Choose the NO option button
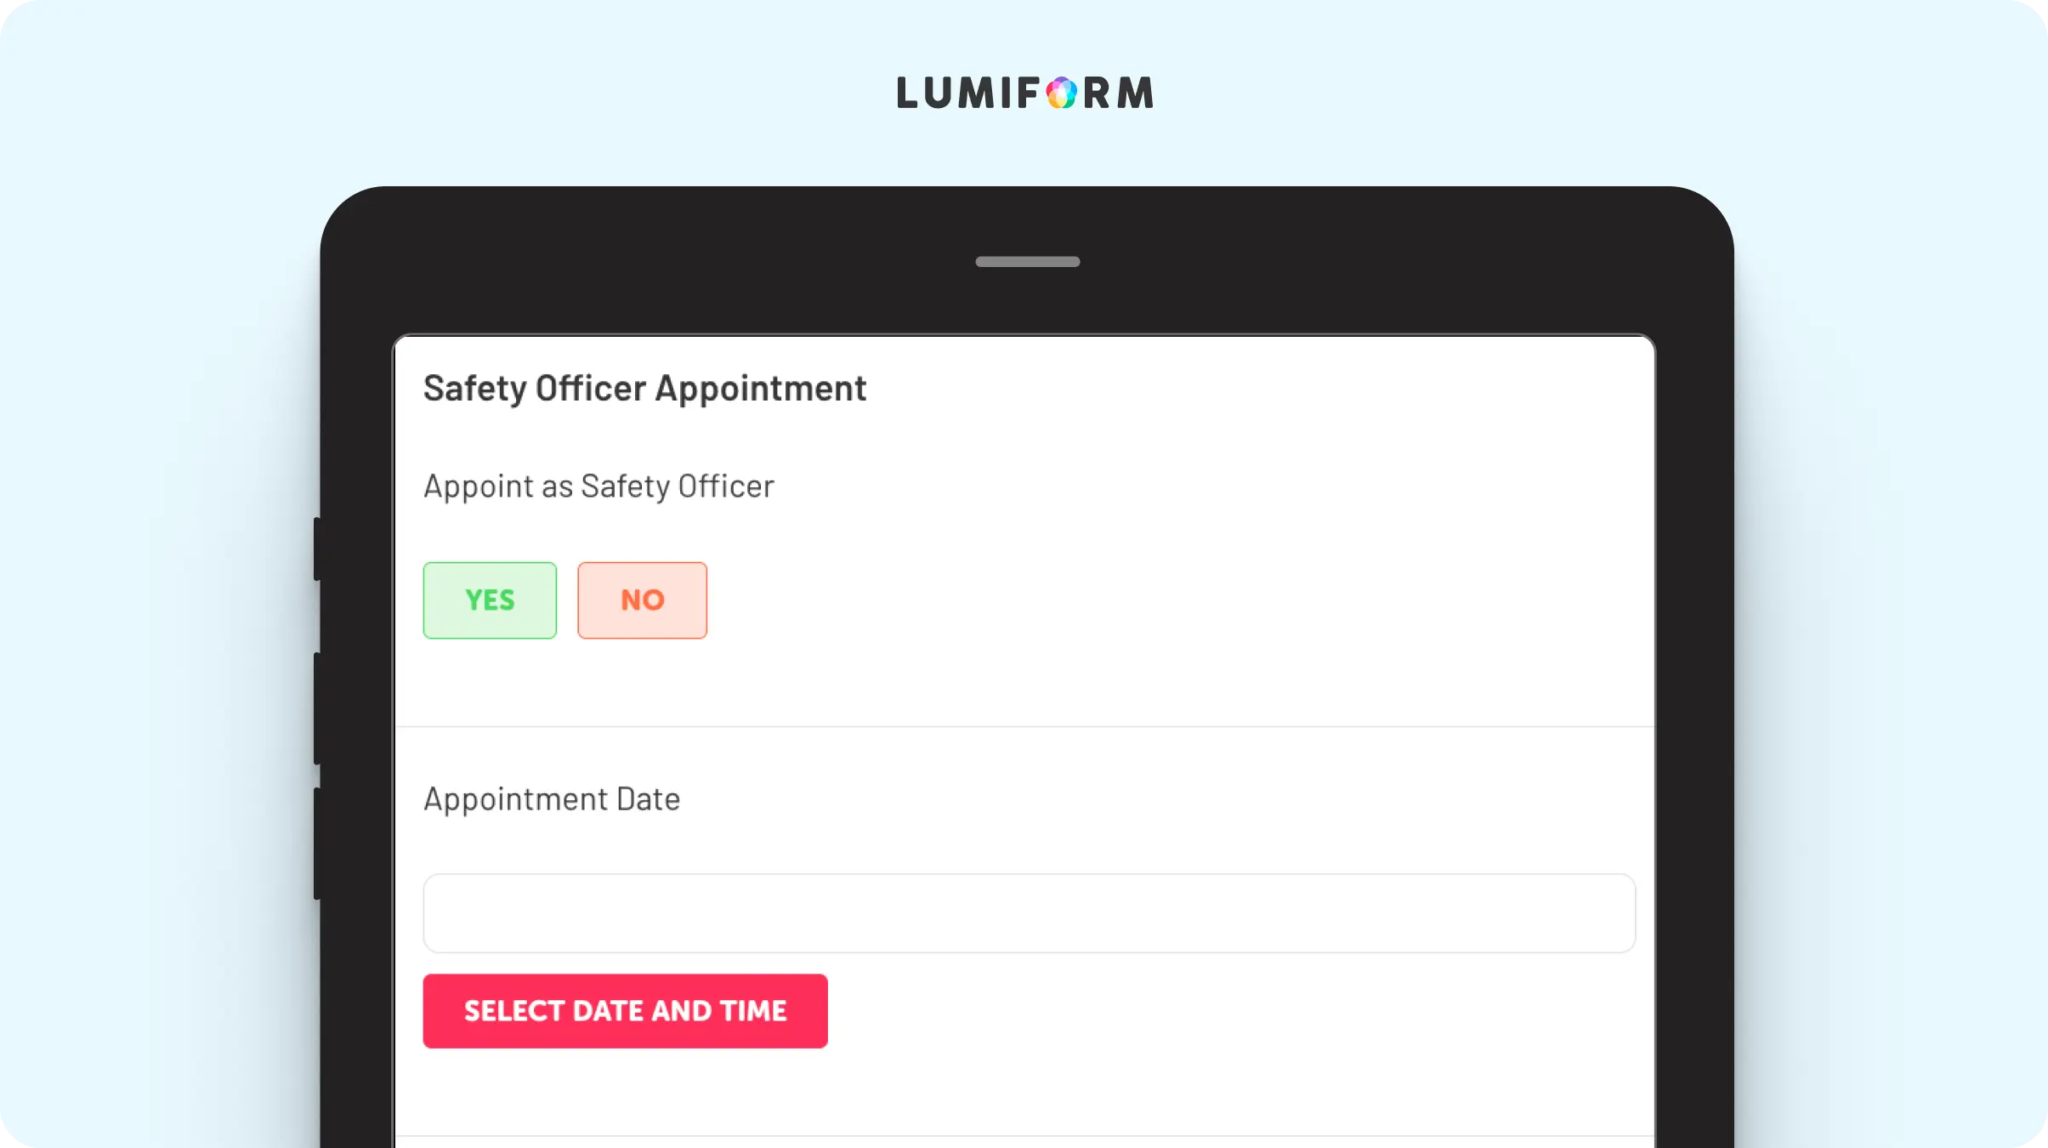Screen dimensions: 2048x1148 pyautogui.click(x=642, y=600)
